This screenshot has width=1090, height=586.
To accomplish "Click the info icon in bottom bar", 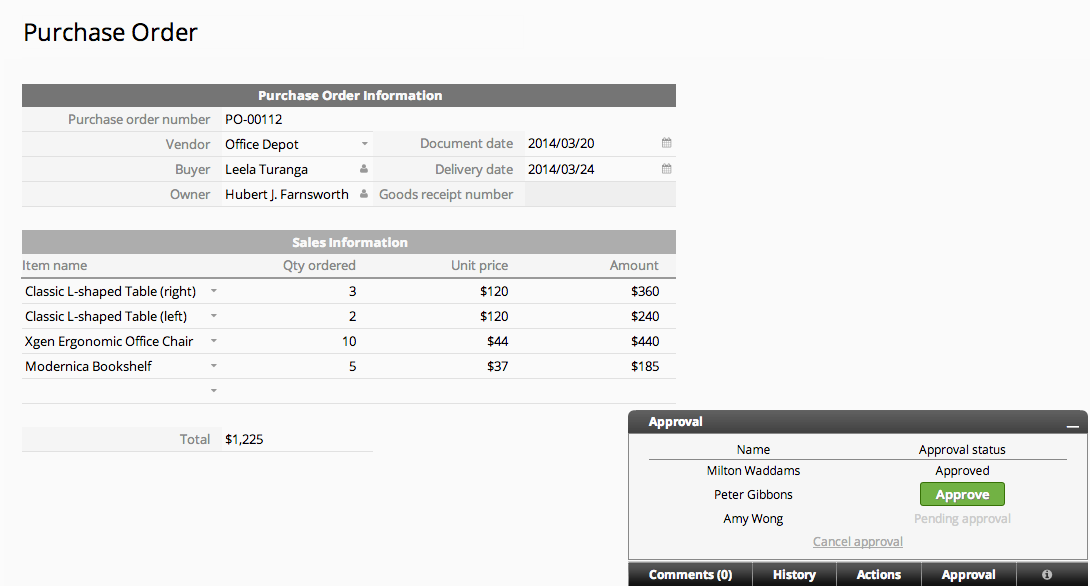I will [1047, 575].
